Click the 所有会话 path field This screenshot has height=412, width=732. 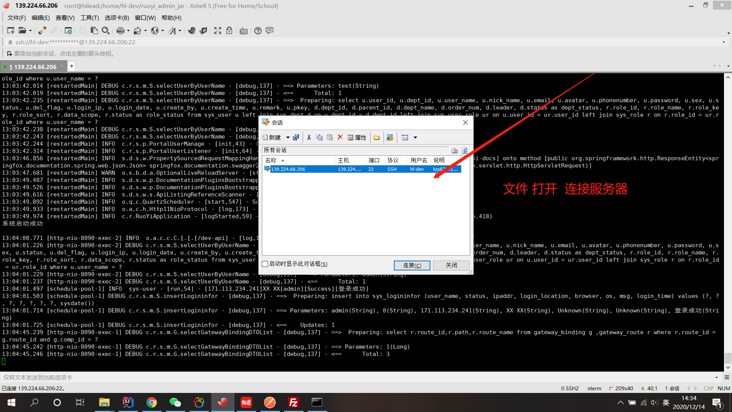click(x=355, y=150)
